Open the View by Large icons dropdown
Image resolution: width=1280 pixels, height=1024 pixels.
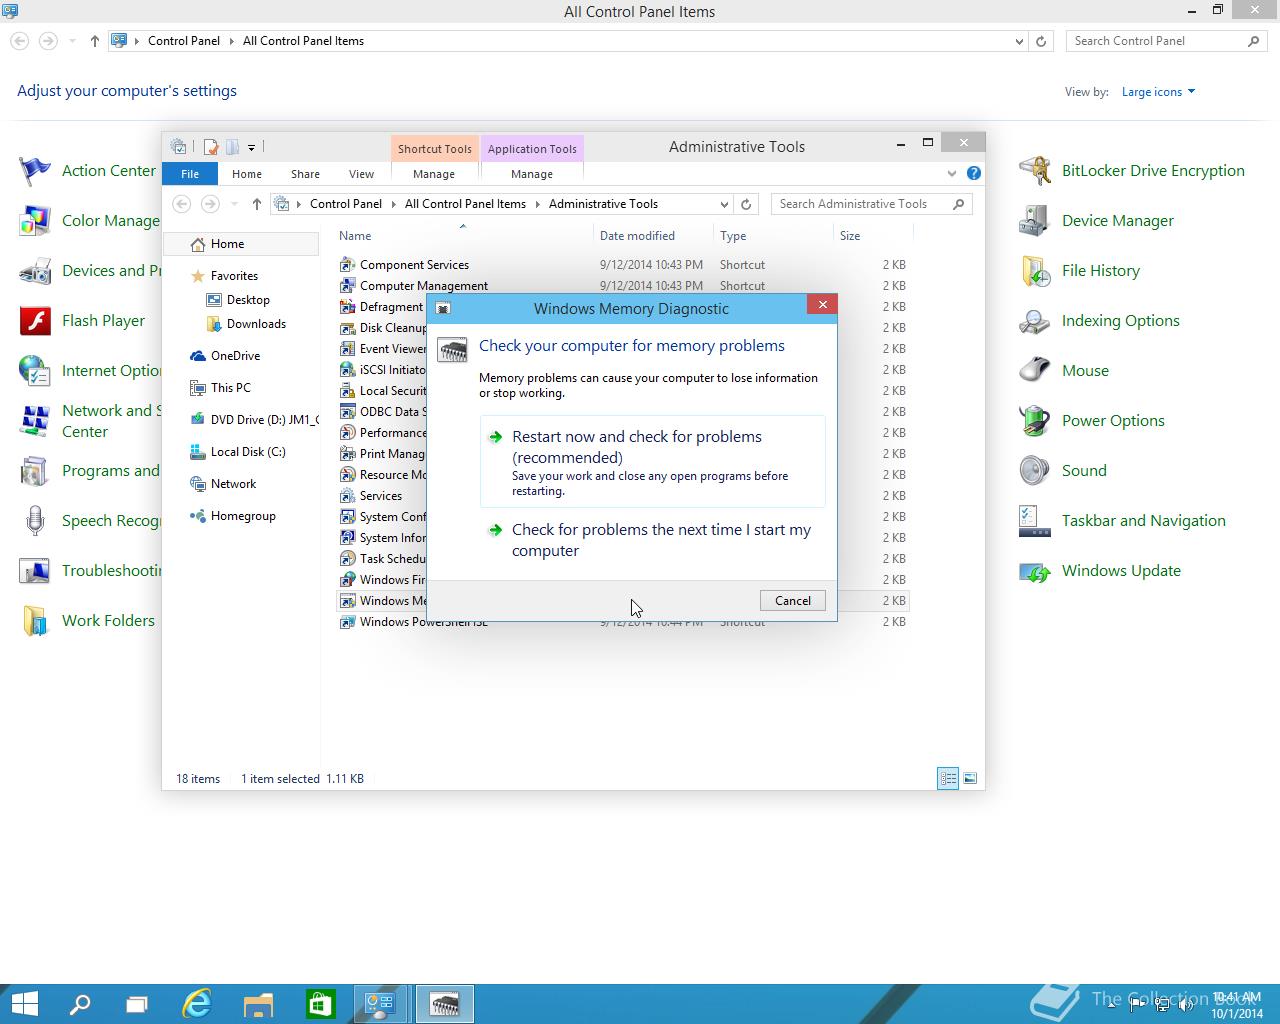click(1158, 92)
